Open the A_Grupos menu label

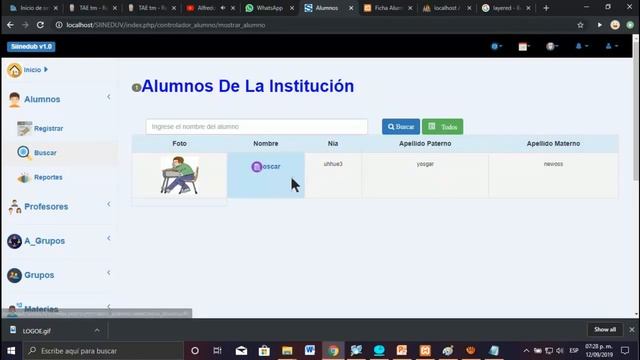[44, 241]
